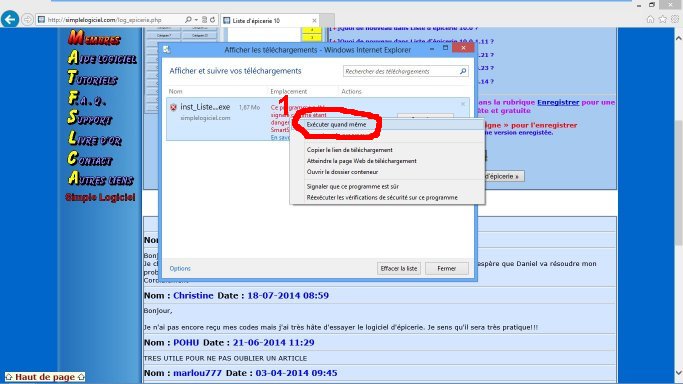Image resolution: width=683 pixels, height=384 pixels.
Task: Click the Home icon in the browser toolbar
Action: tap(650, 19)
